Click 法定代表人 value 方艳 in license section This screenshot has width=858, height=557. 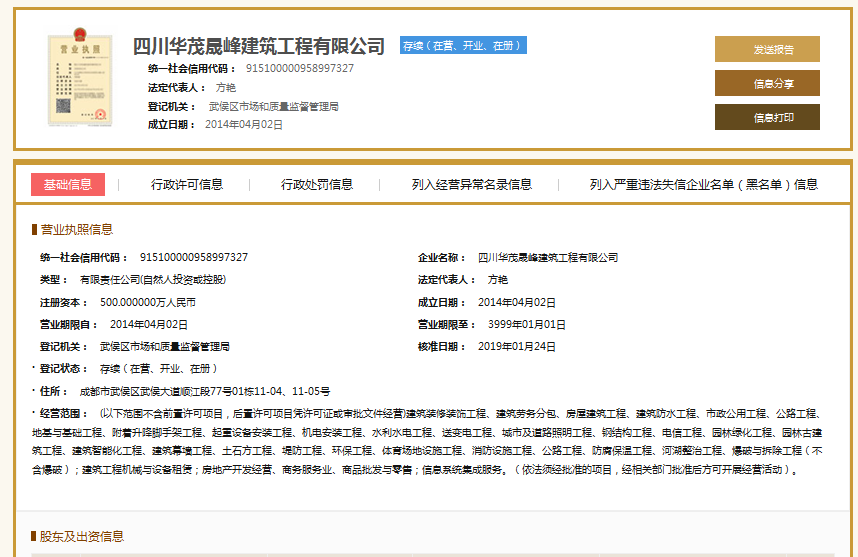[498, 280]
